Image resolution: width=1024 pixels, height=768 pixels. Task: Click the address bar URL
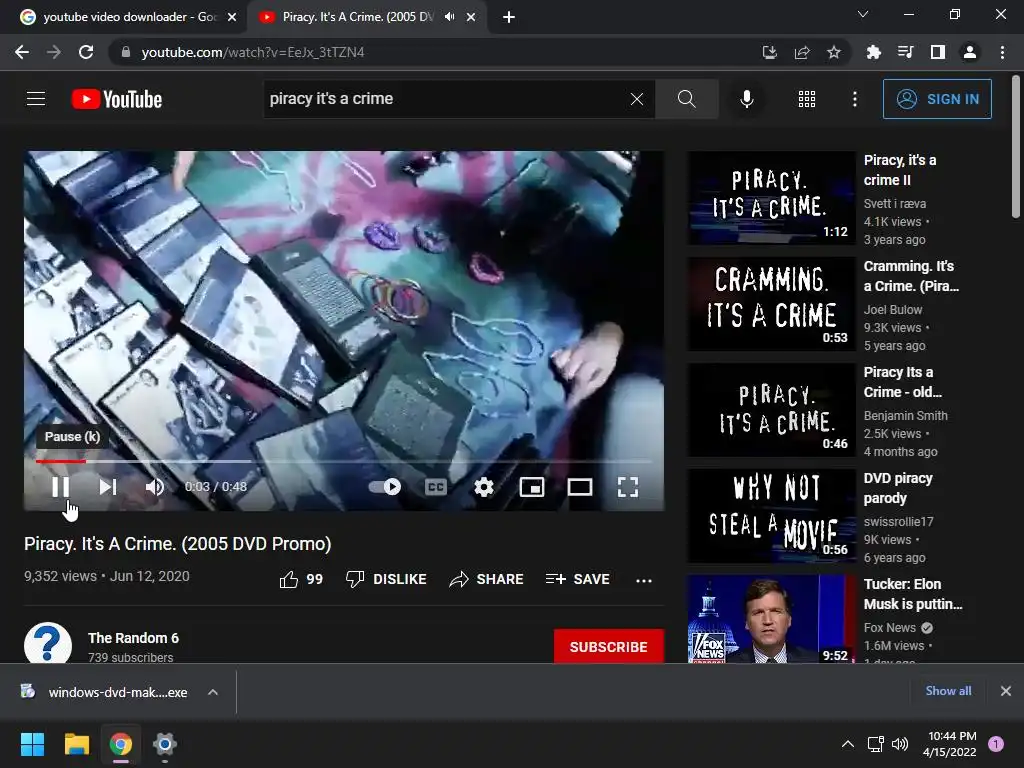pos(253,52)
